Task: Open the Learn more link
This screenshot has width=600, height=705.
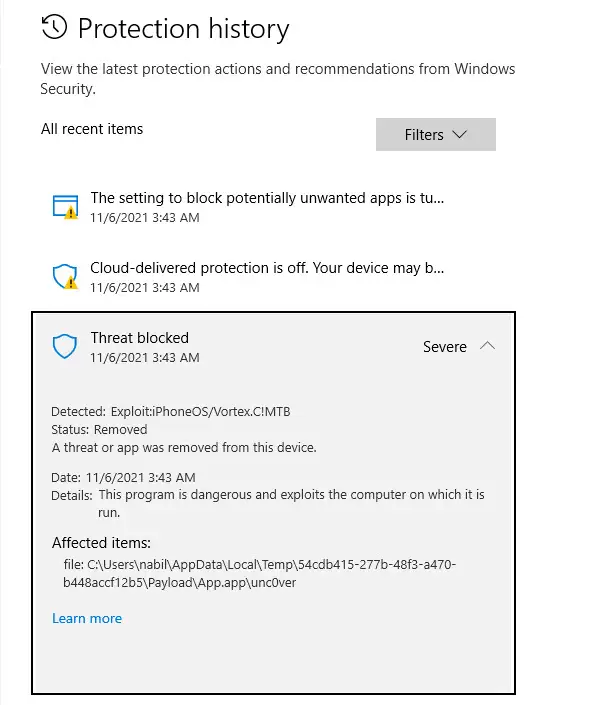Action: point(87,618)
